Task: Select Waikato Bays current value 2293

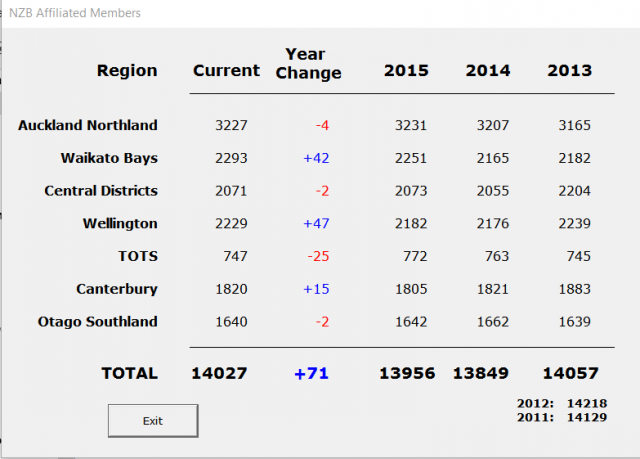Action: [x=231, y=158]
